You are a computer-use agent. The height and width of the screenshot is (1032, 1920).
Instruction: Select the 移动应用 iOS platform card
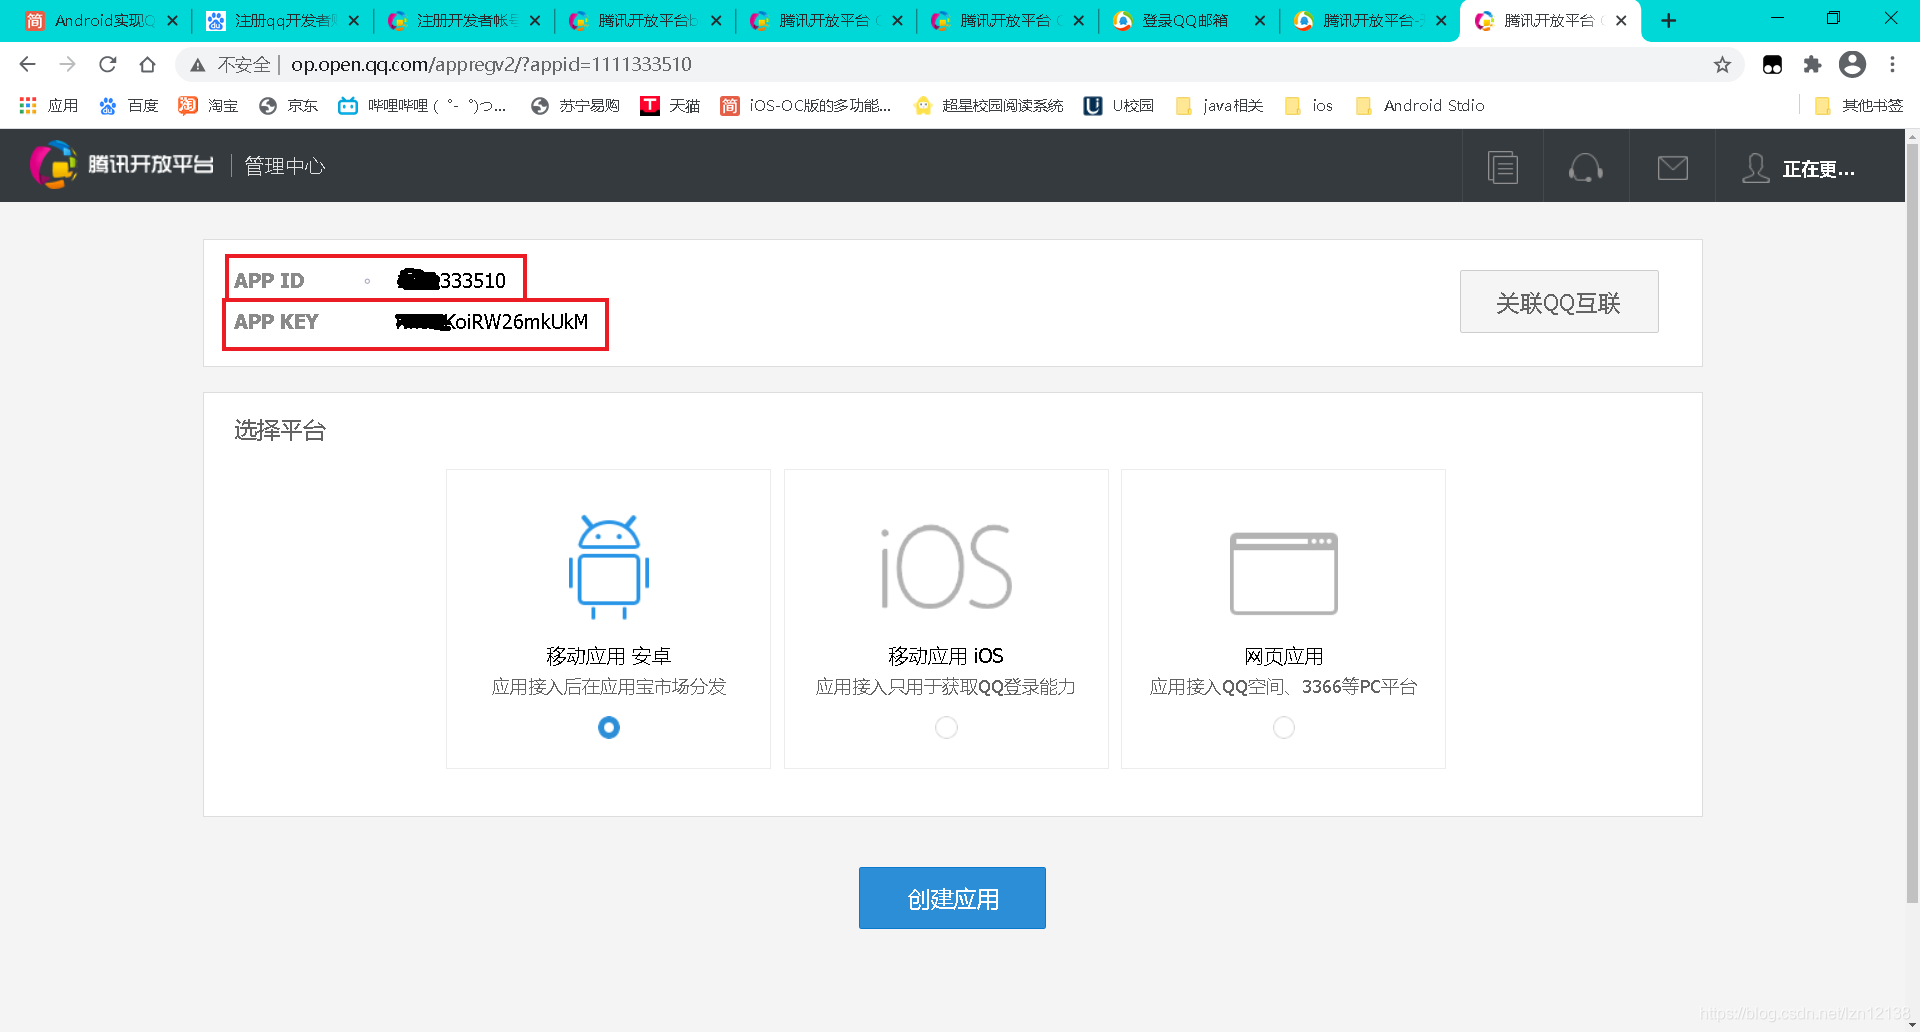(x=946, y=619)
